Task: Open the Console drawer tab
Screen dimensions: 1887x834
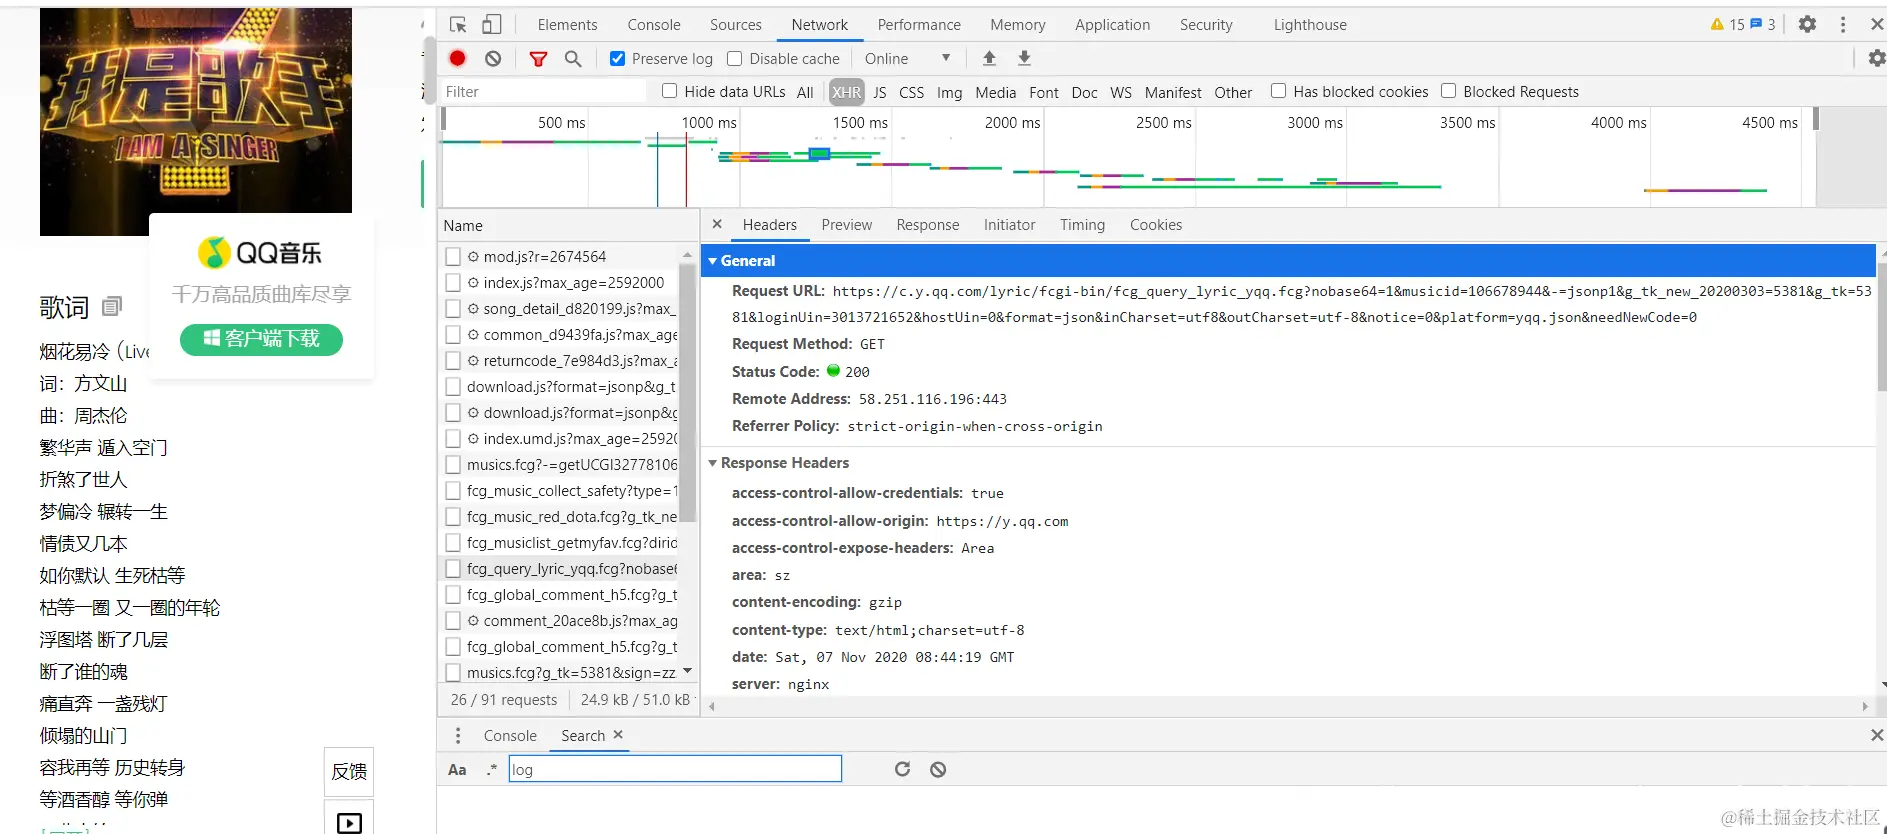Action: click(510, 736)
